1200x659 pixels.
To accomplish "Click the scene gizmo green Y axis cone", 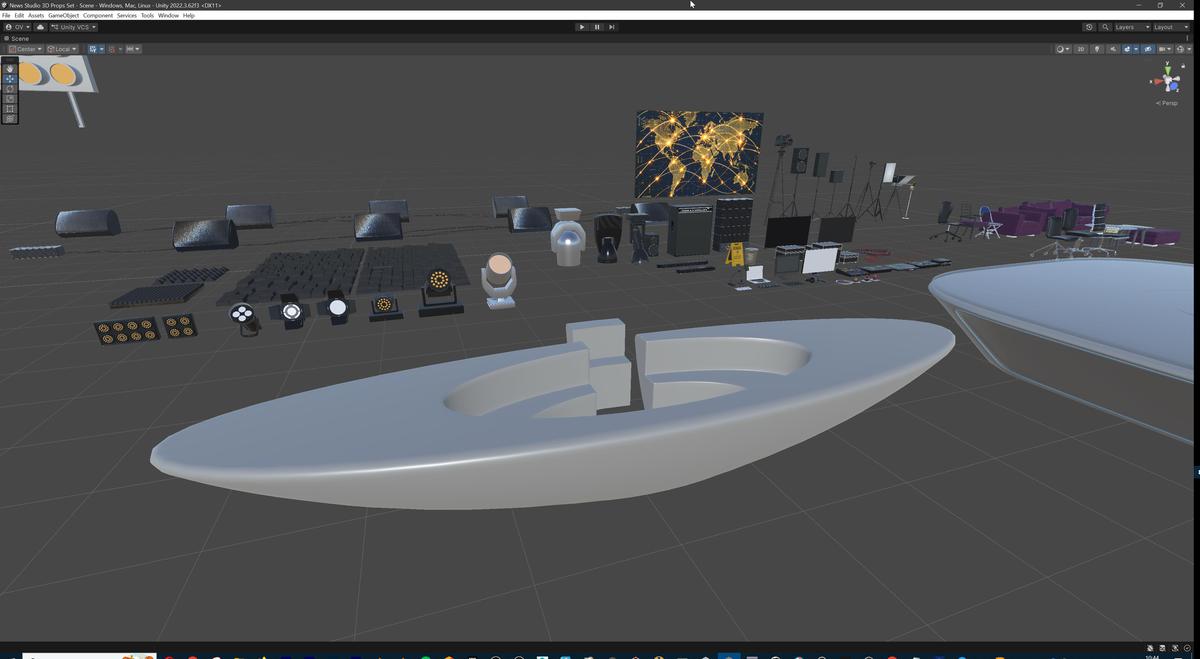I will point(1167,70).
